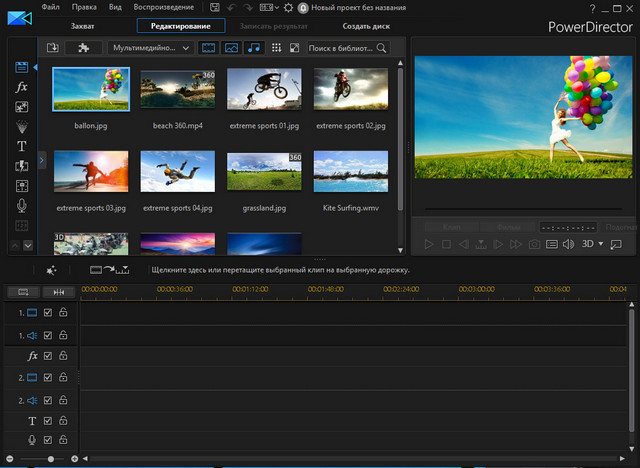This screenshot has height=468, width=640.
Task: Toggle lock on audio track 2
Action: pos(63,400)
